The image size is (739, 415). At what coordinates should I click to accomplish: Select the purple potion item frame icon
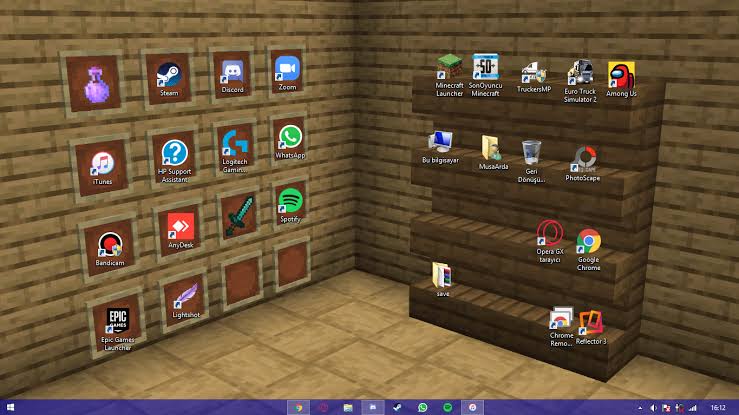click(97, 84)
